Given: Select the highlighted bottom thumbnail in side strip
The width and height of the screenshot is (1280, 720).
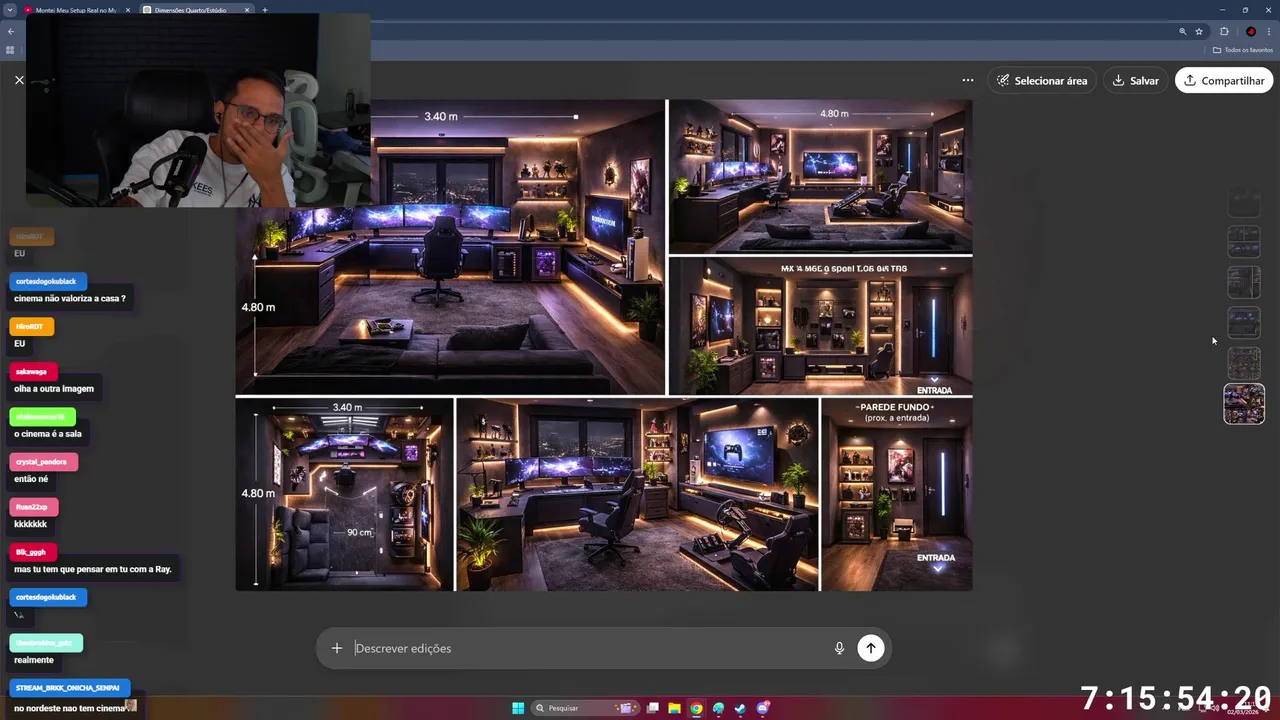Looking at the screenshot, I should pos(1244,404).
